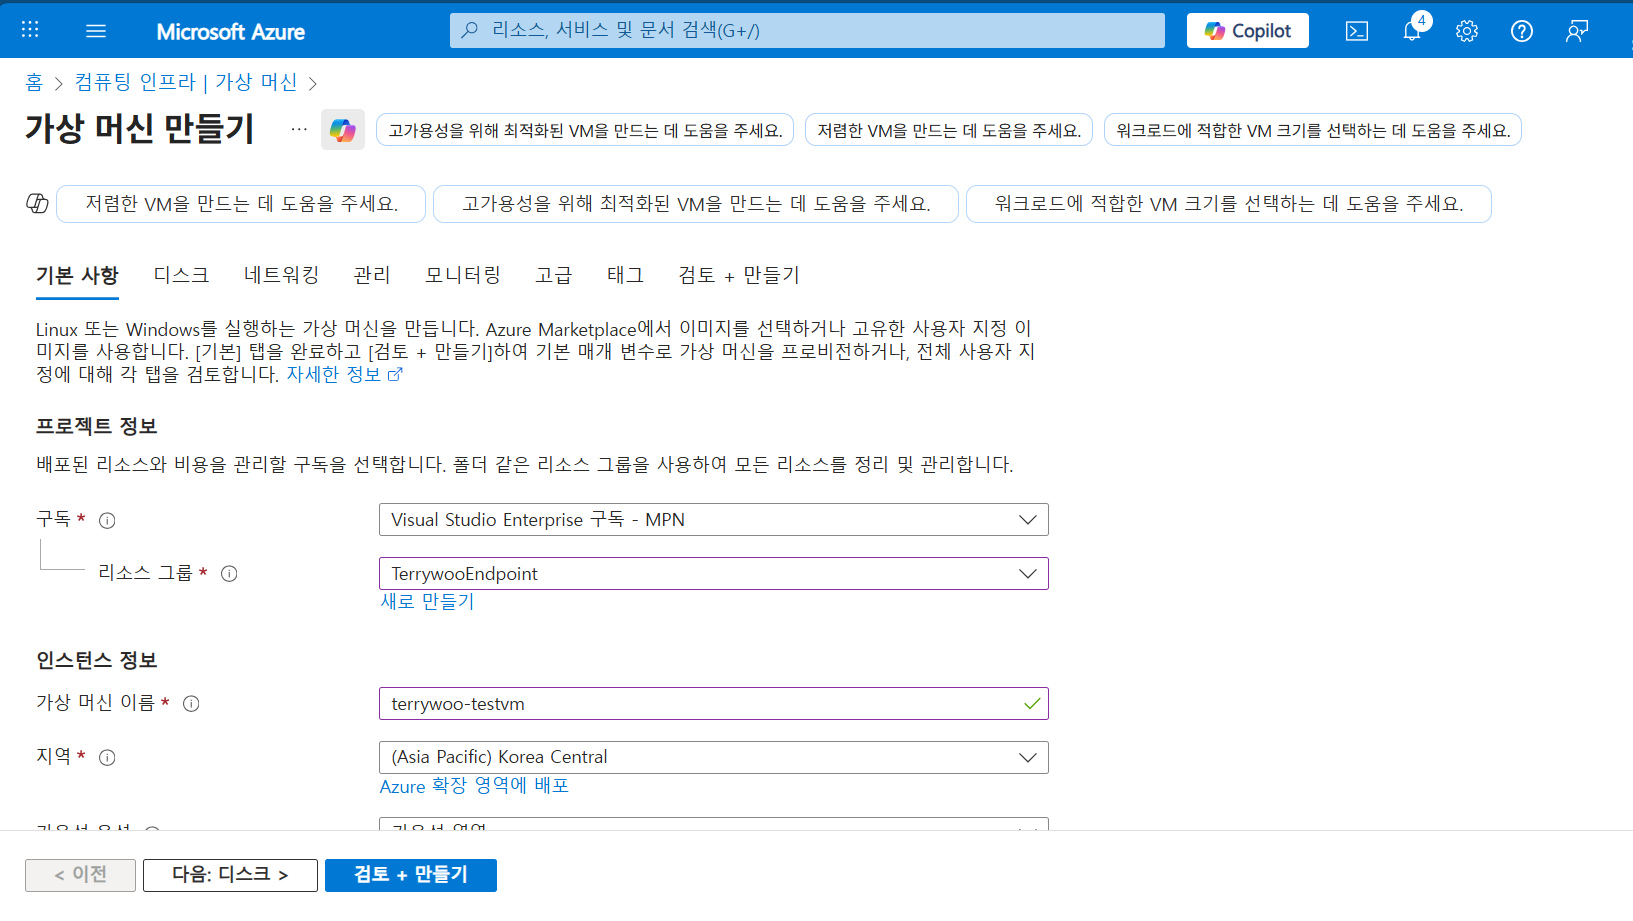Switch to the 검토 + 만들기 tab
This screenshot has height=921, width=1633.
(739, 275)
